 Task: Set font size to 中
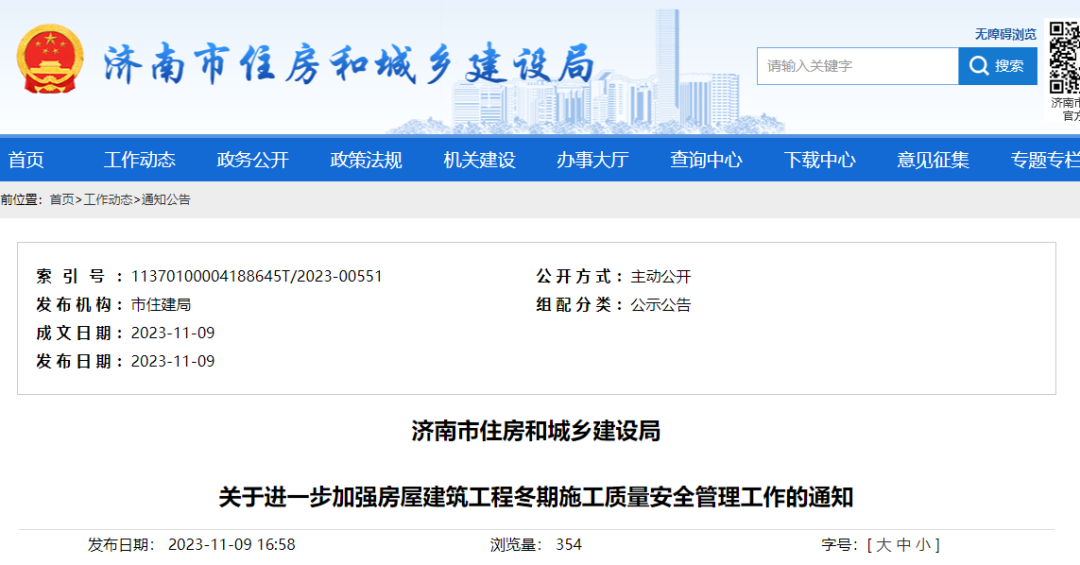[904, 545]
